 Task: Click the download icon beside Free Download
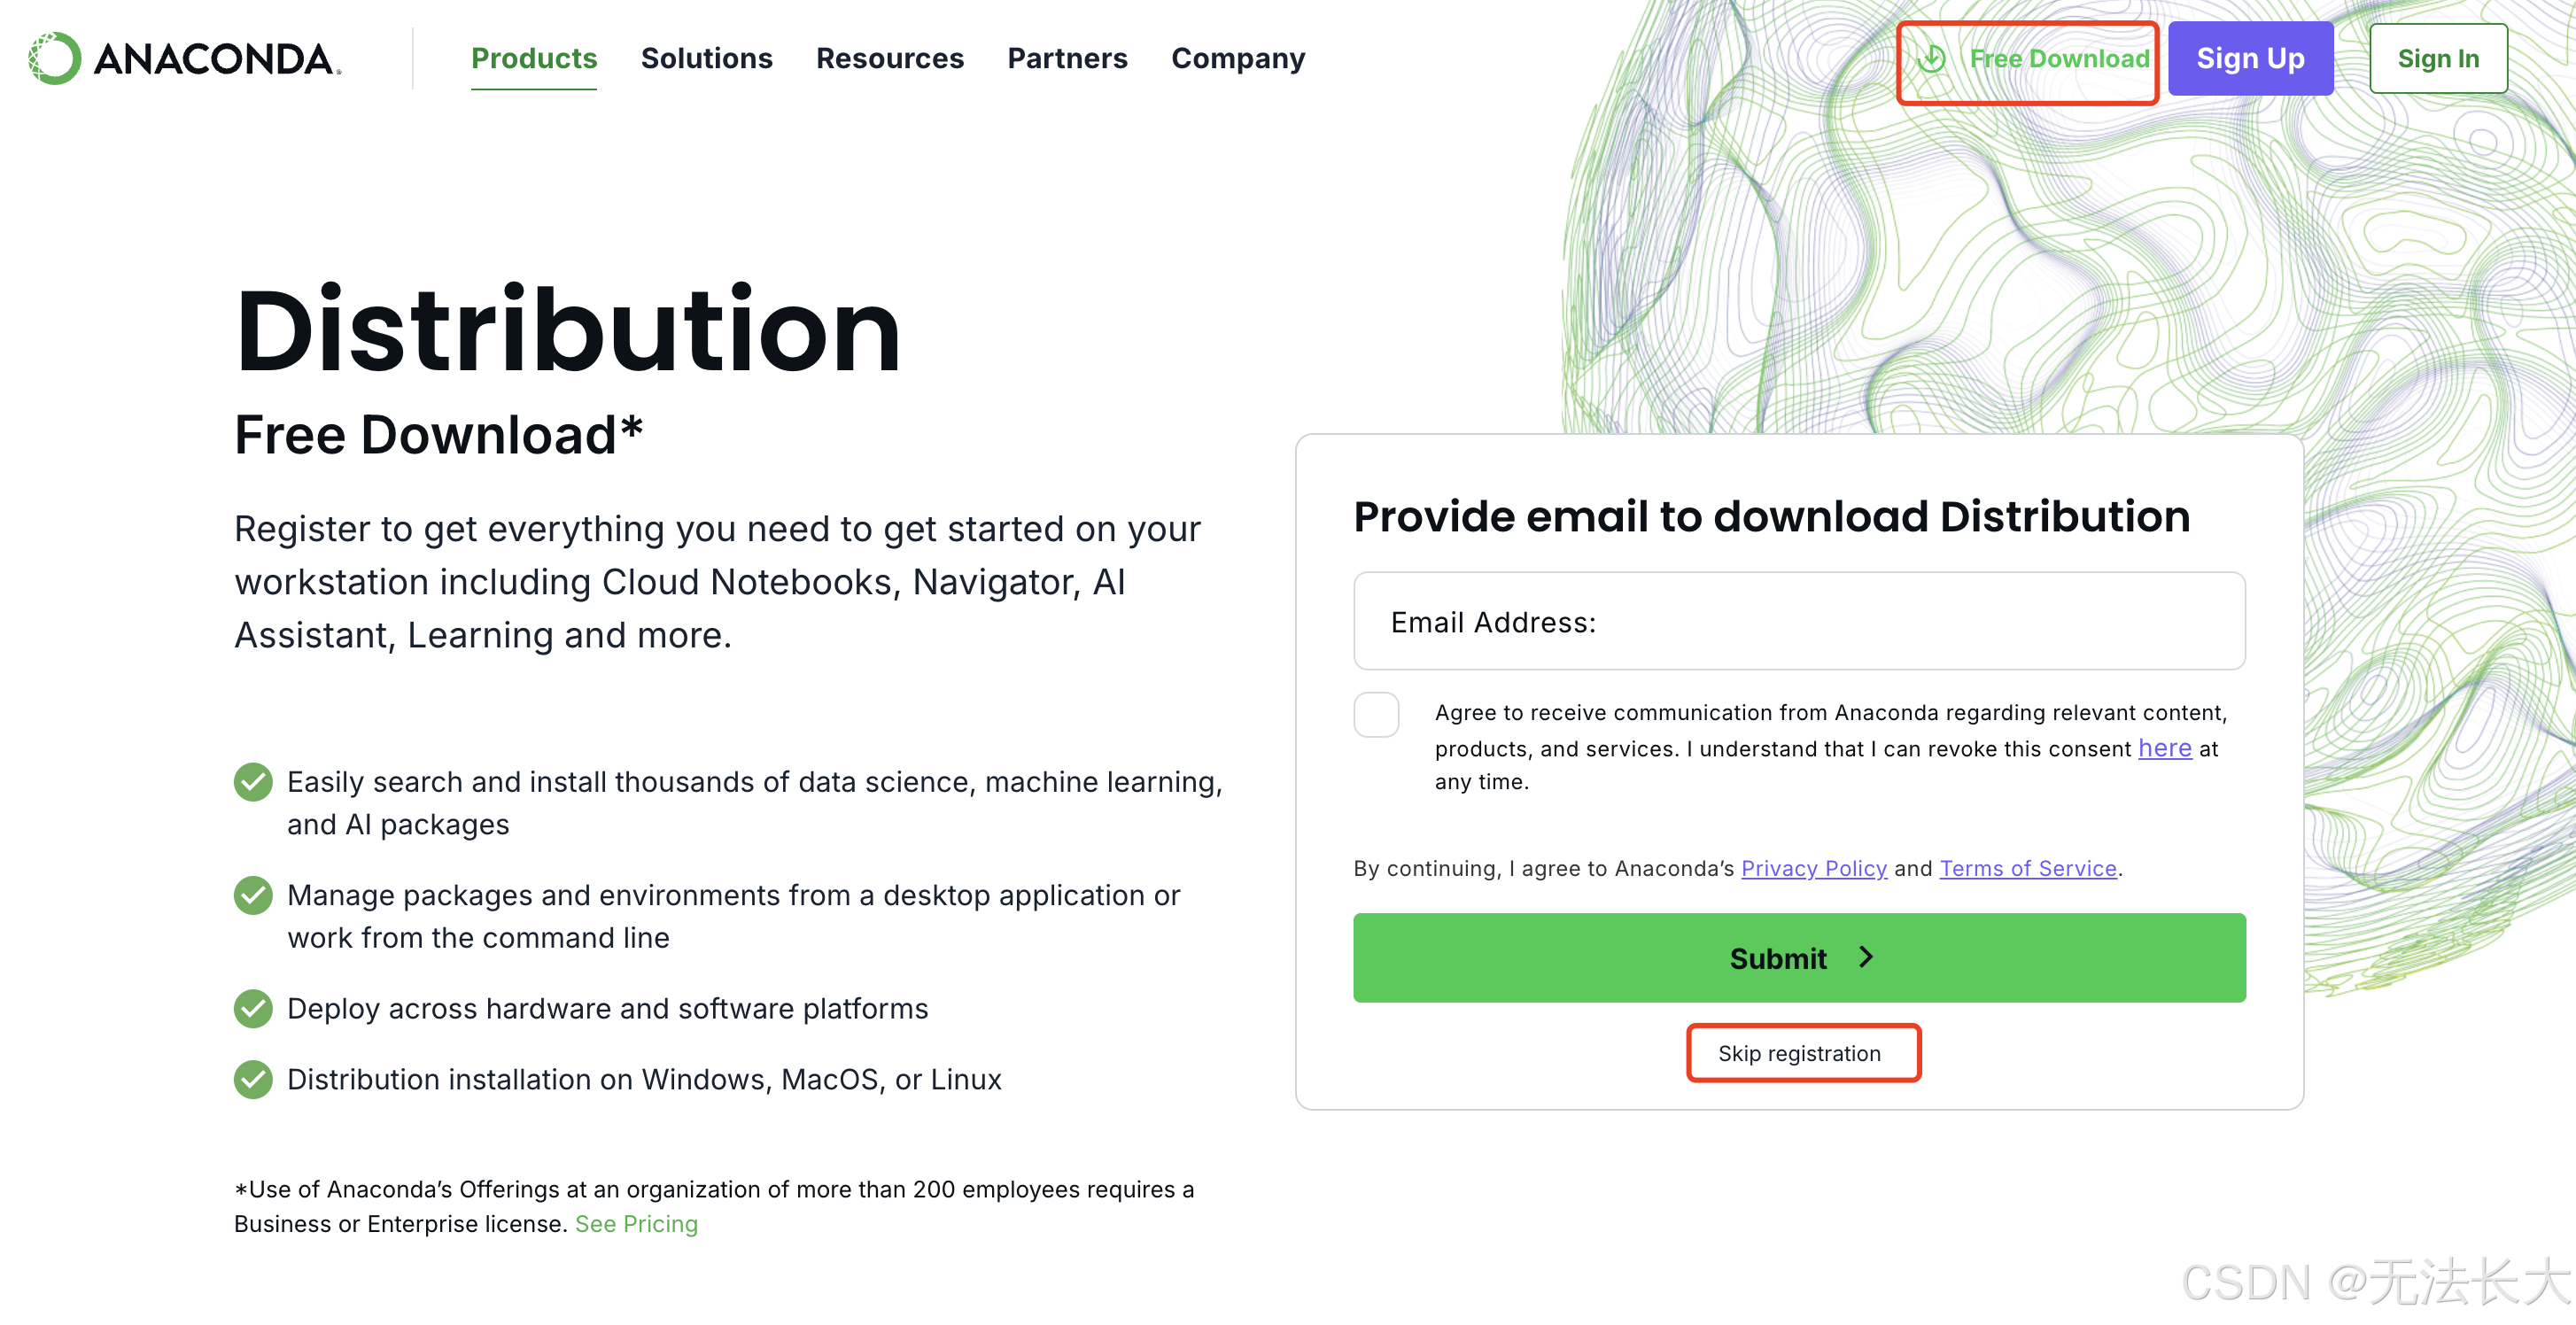(x=1931, y=59)
